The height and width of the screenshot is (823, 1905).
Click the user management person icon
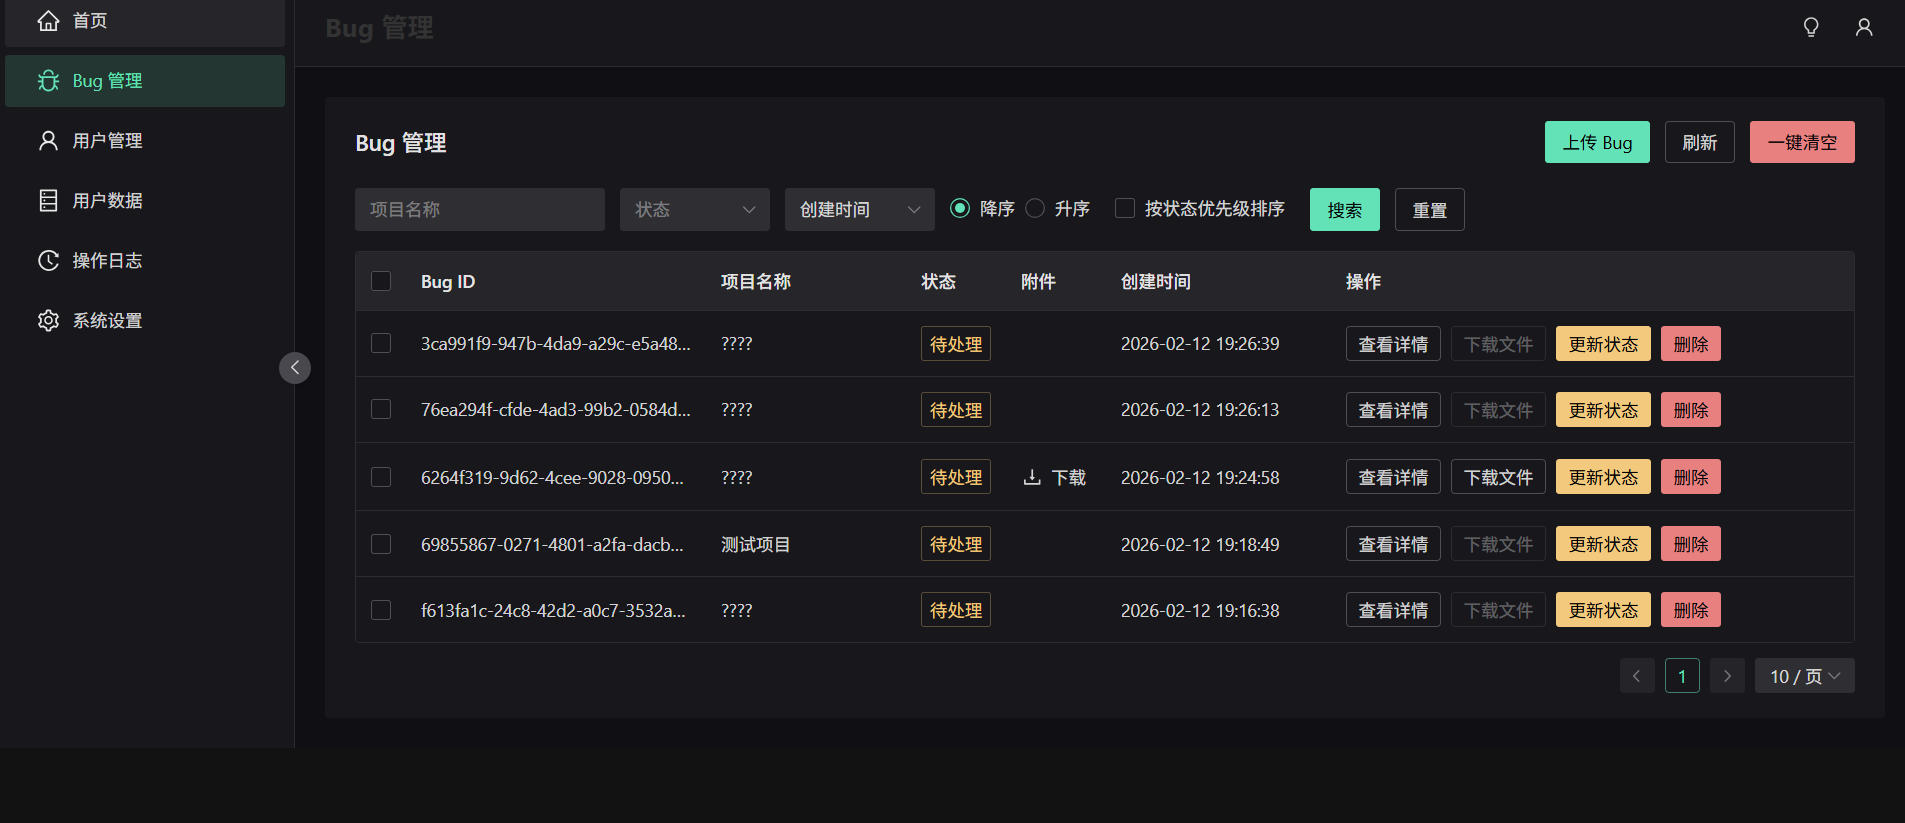coord(48,141)
